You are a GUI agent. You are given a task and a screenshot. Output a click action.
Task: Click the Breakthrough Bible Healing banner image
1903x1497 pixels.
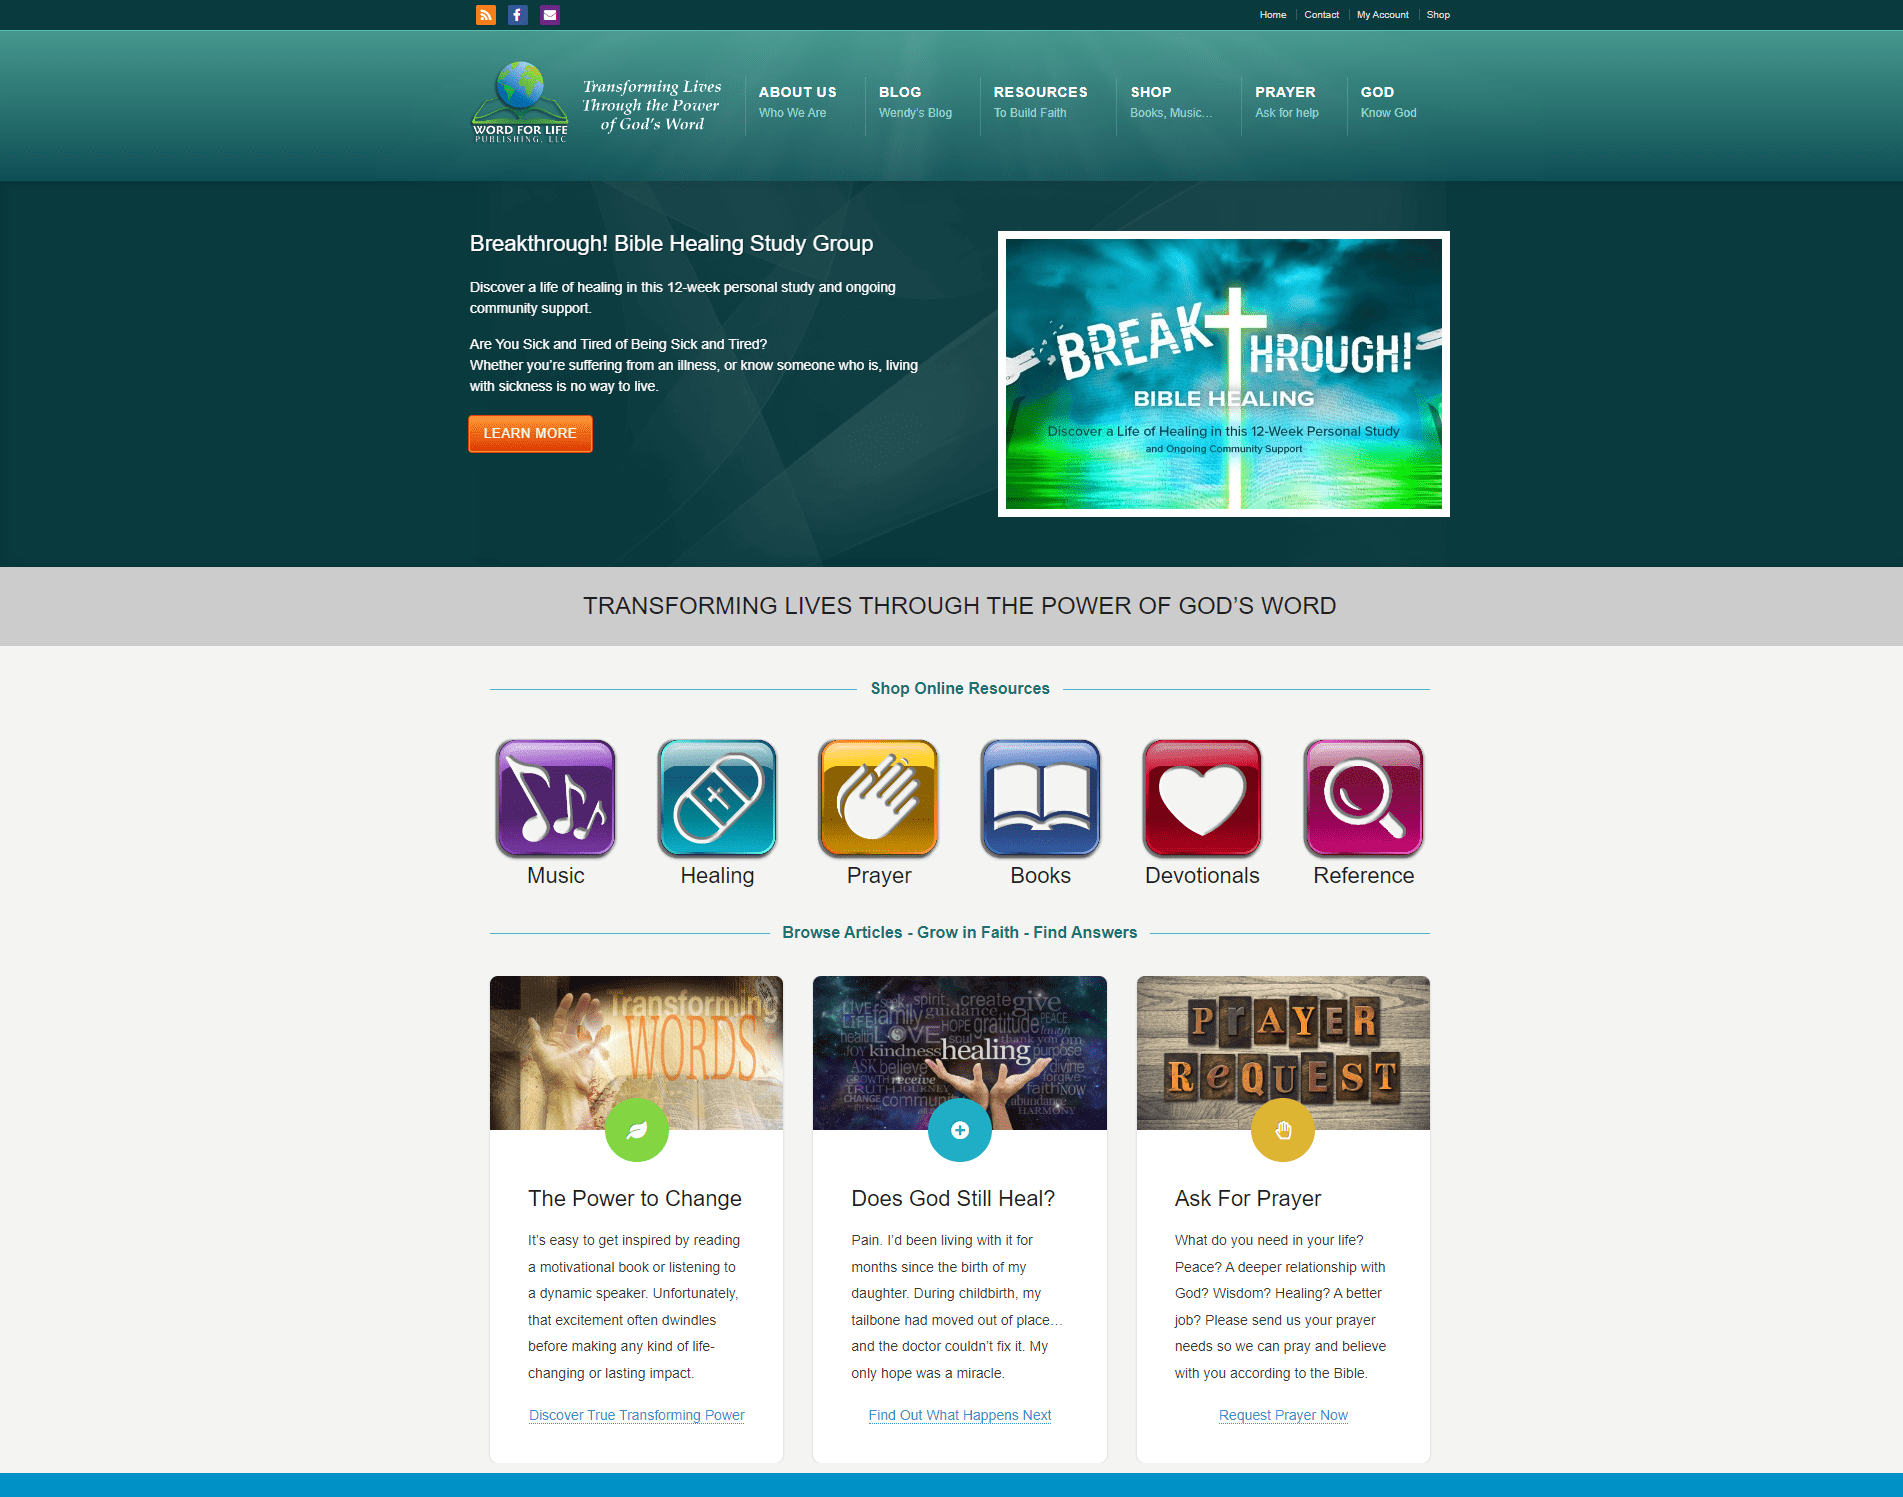[1223, 374]
